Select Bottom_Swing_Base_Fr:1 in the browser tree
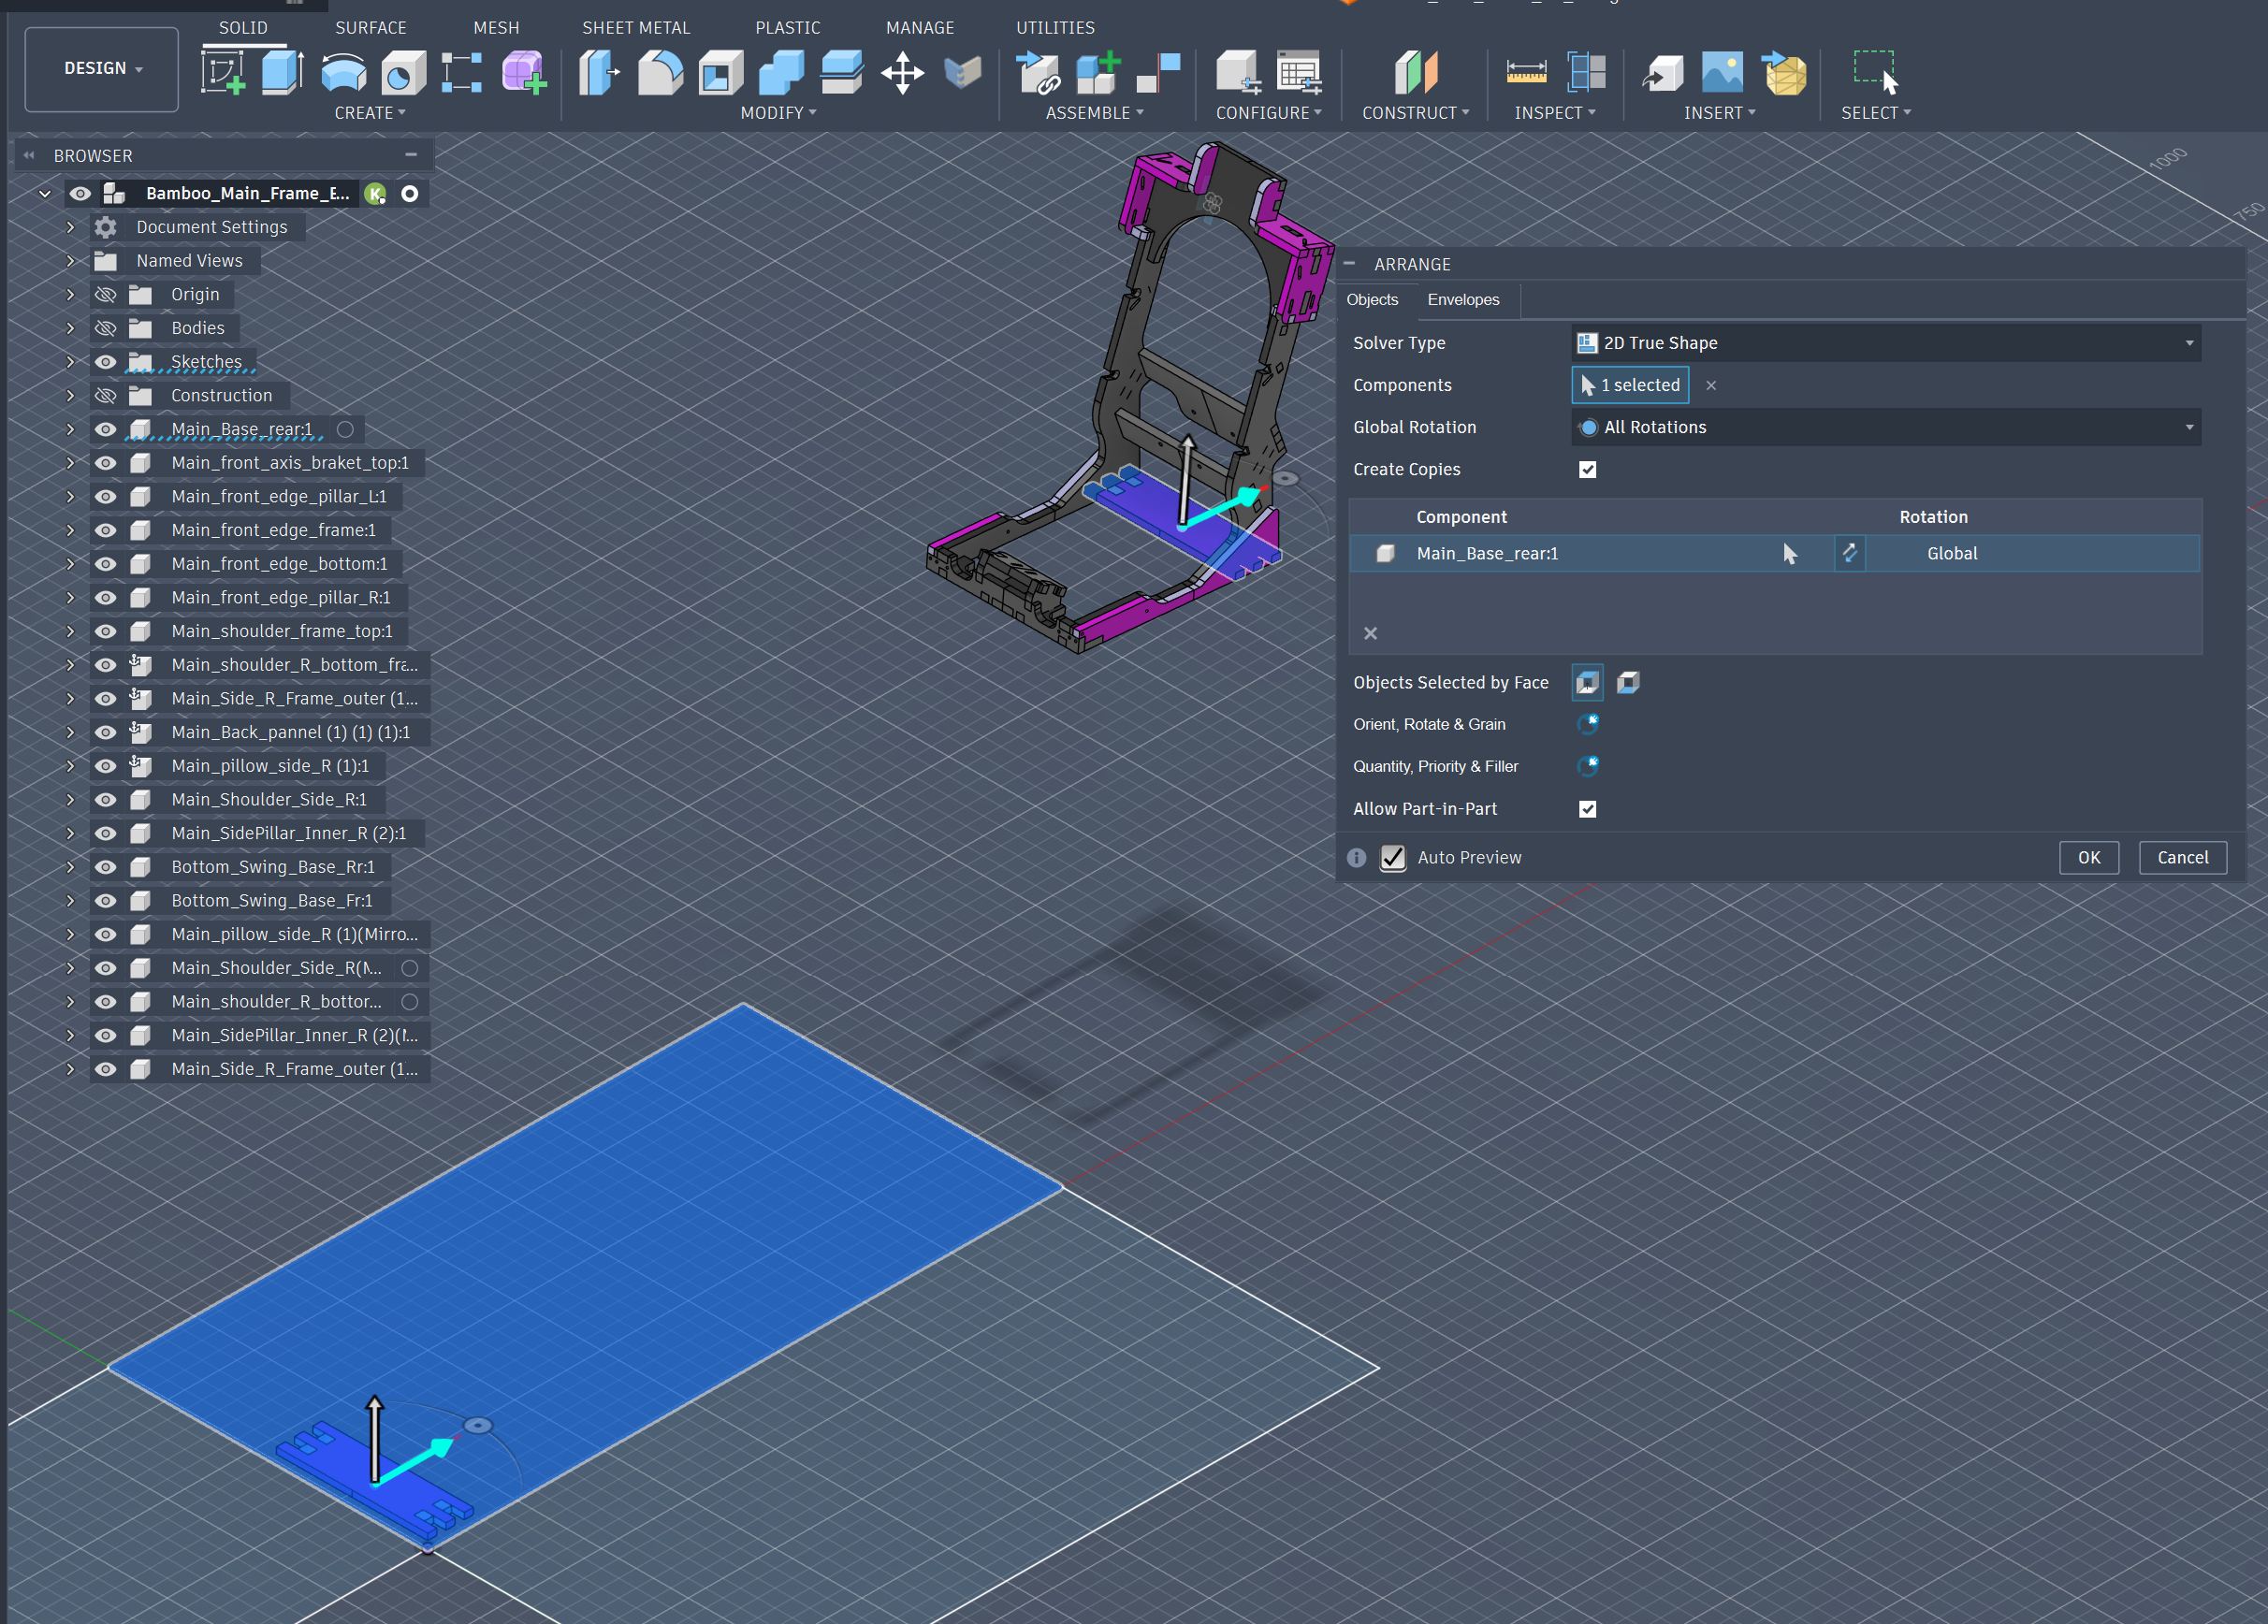 [x=271, y=900]
